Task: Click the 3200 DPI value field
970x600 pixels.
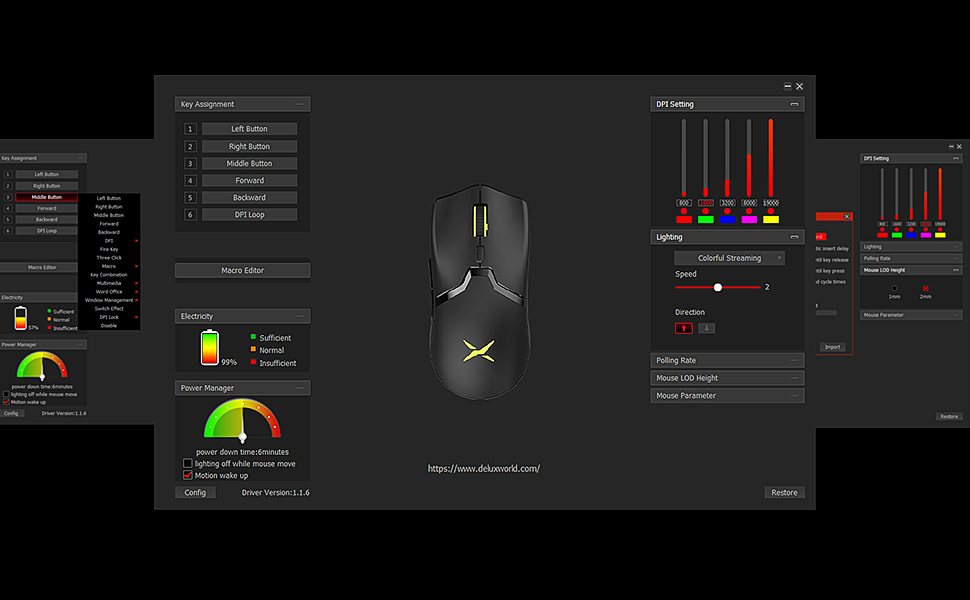Action: pos(727,203)
